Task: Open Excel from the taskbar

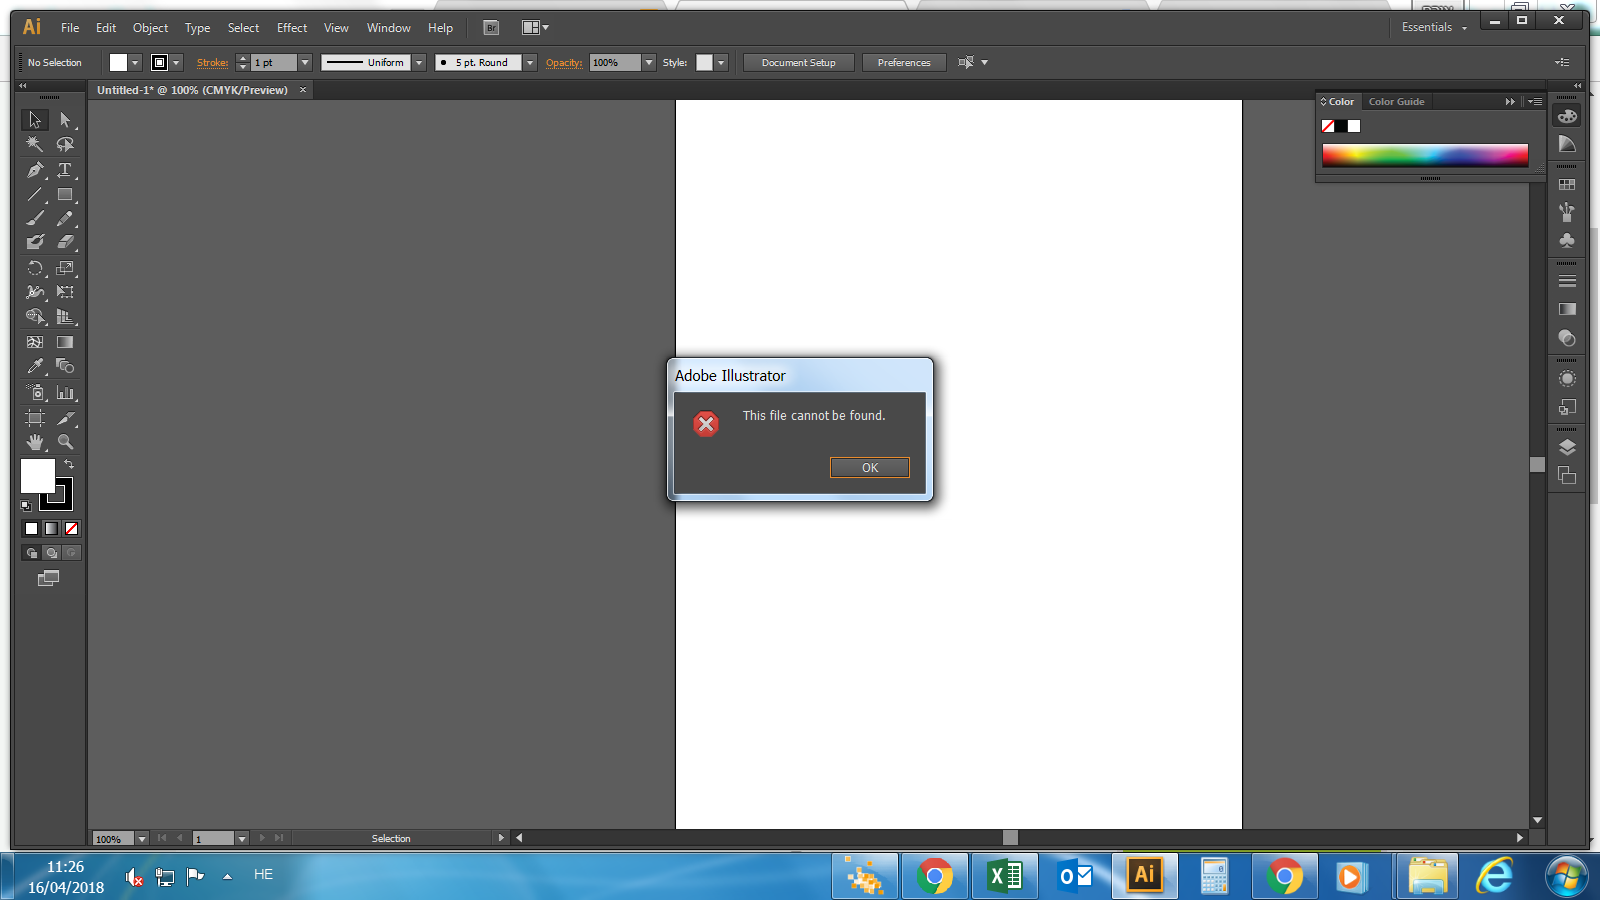Action: (1005, 877)
